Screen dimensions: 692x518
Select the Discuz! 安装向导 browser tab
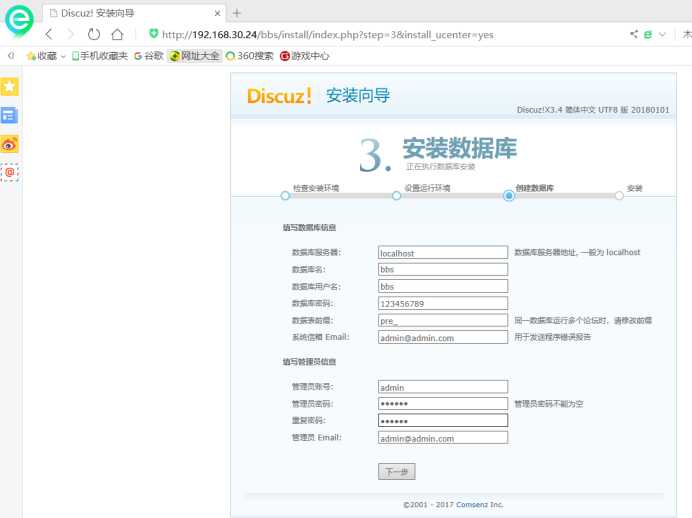point(134,13)
